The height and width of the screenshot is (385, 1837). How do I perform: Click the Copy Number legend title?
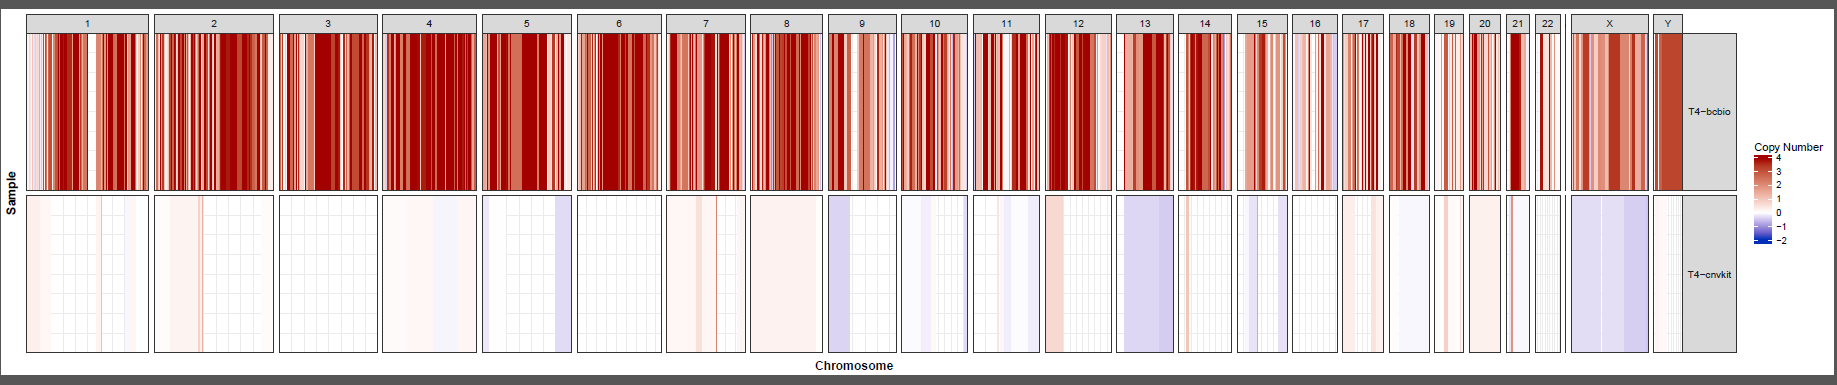(x=1788, y=147)
